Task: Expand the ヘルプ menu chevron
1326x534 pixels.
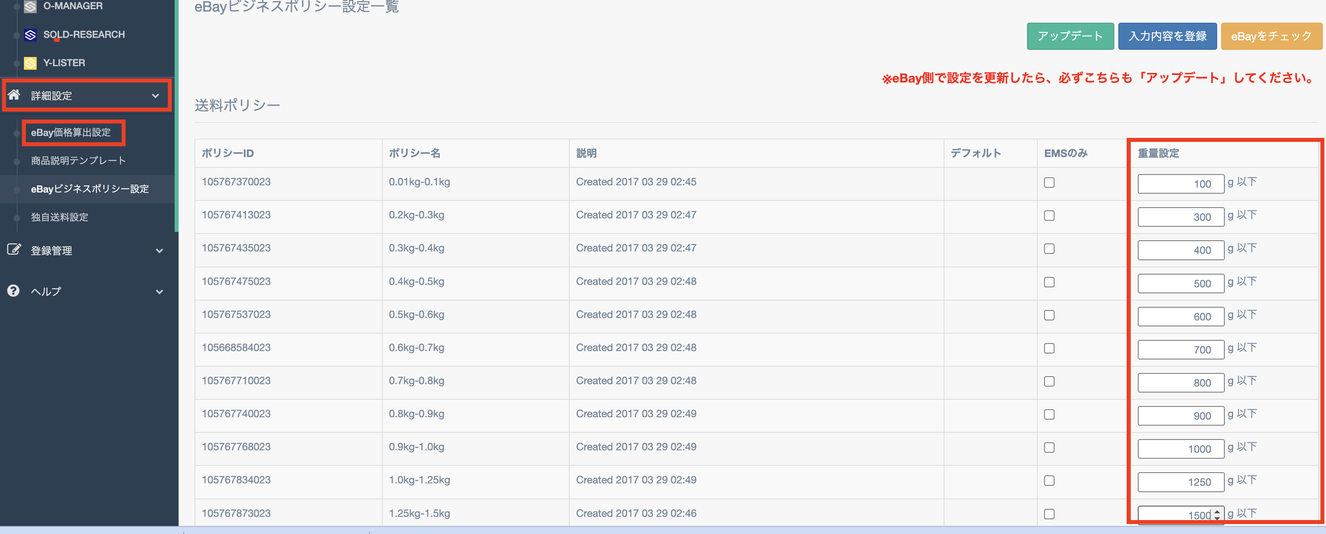Action: (x=159, y=292)
